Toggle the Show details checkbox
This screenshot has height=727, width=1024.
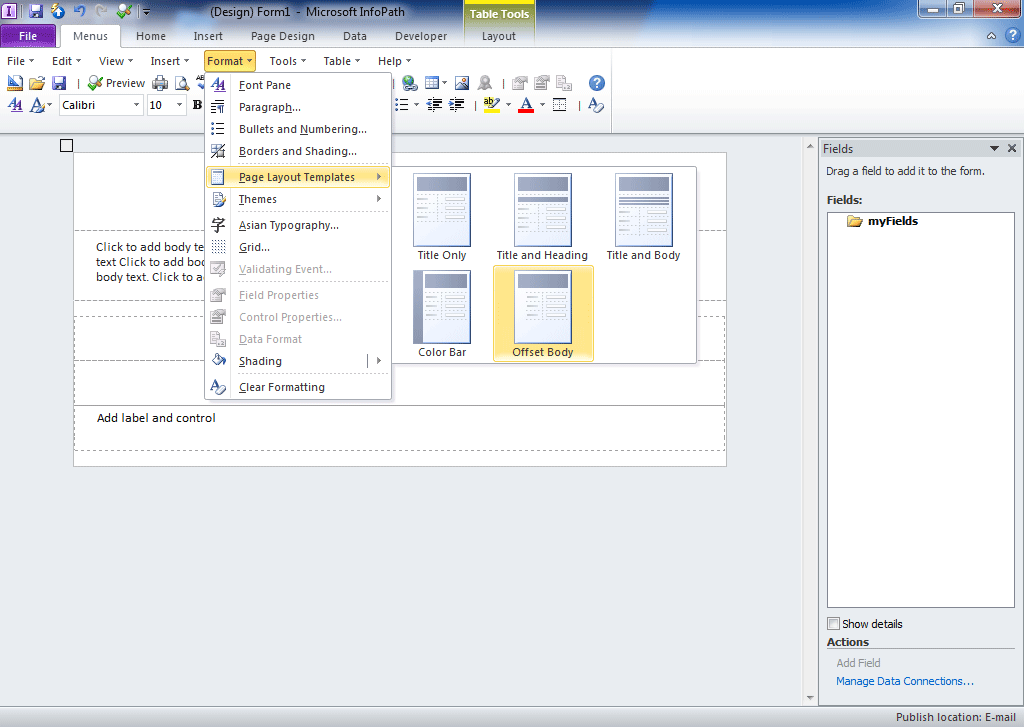point(833,623)
